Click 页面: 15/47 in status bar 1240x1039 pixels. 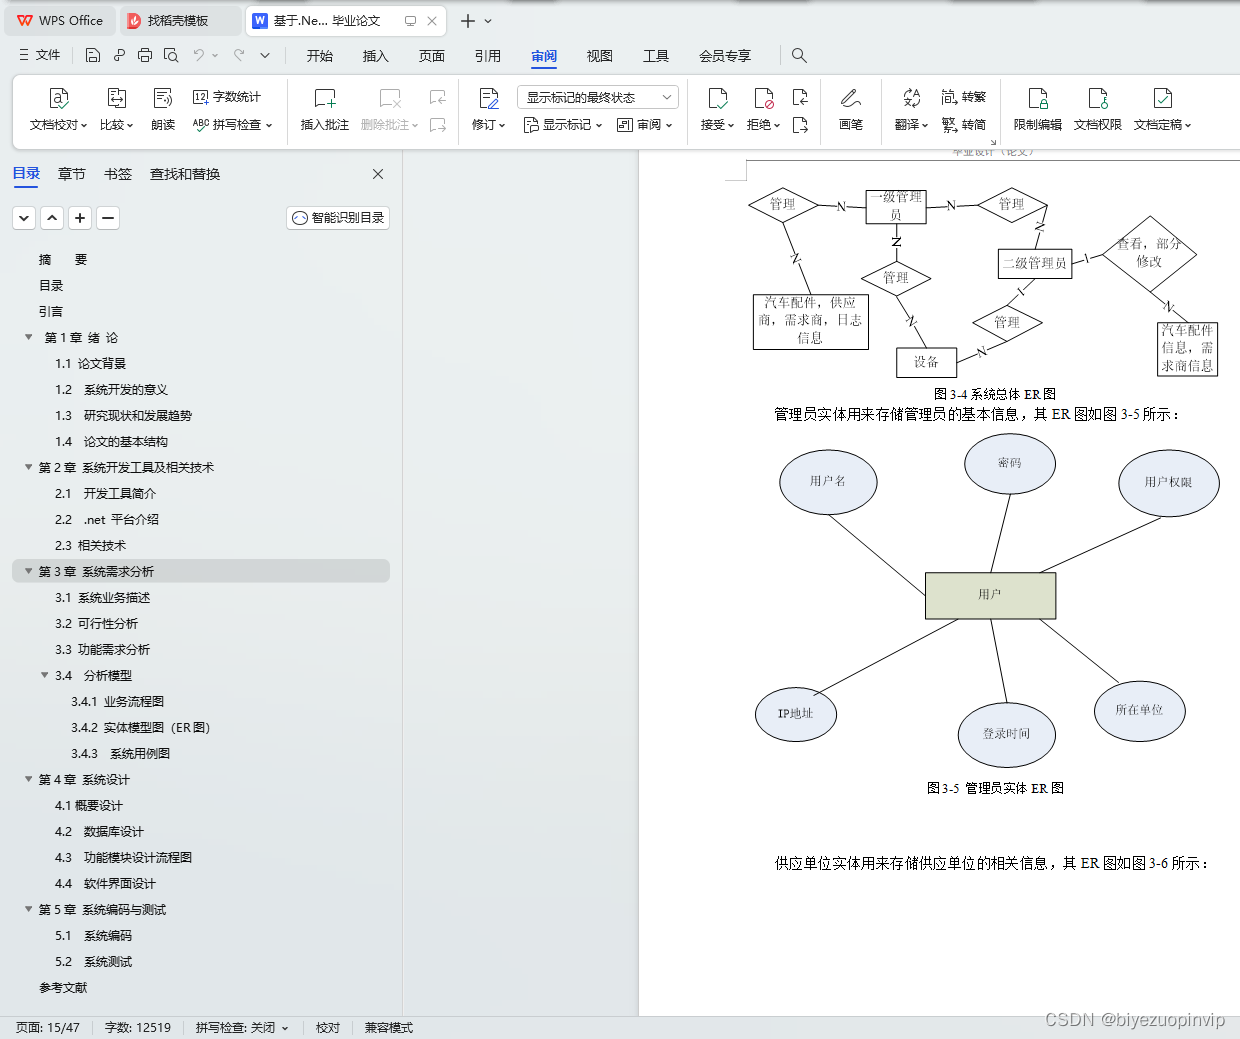48,1027
